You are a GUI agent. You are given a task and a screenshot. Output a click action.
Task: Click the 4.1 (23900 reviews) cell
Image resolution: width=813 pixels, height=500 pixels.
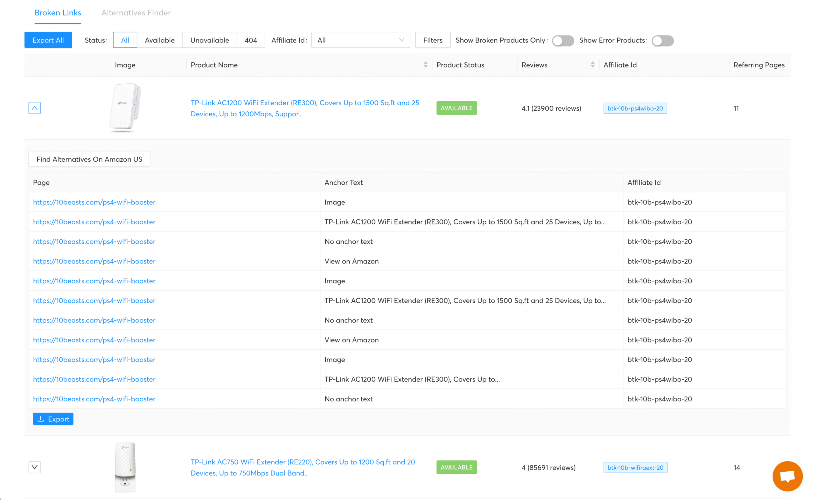551,108
